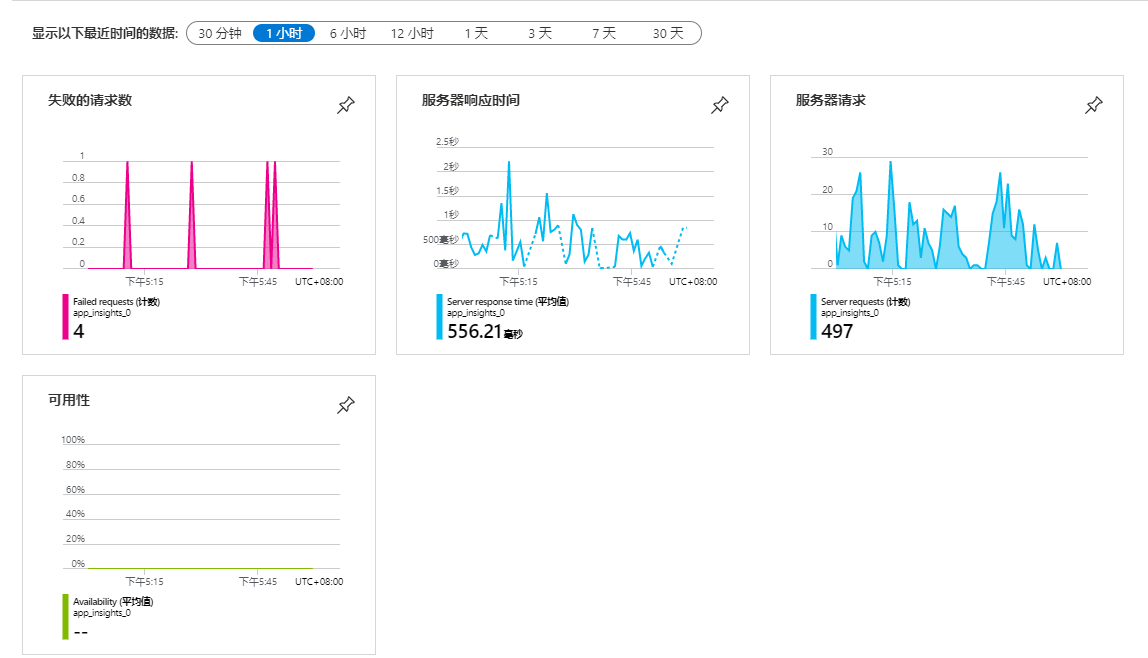The image size is (1148, 658).
Task: Select the 30 天 time range
Action: point(668,34)
